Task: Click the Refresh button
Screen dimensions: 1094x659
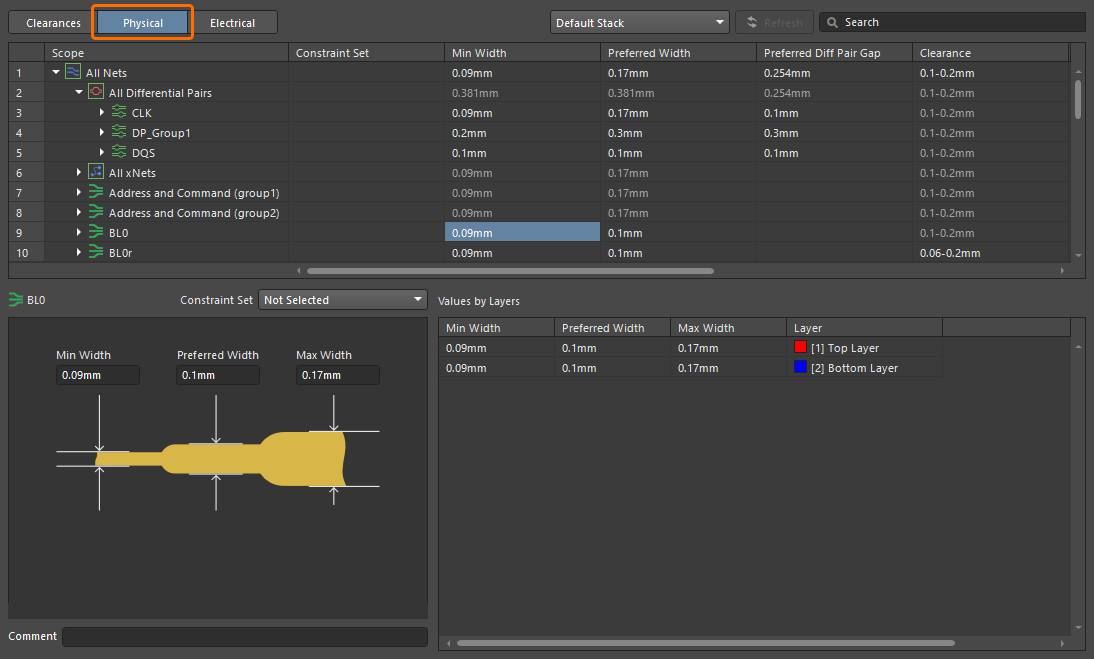Action: (774, 22)
